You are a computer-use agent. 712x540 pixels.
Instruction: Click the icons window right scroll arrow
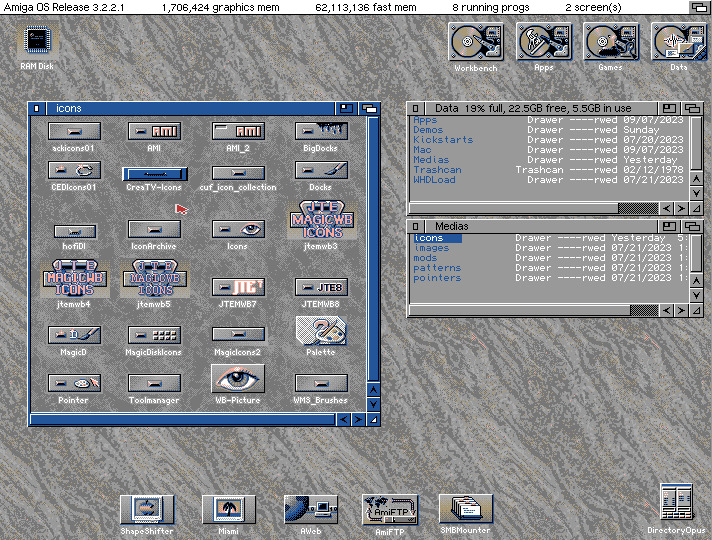358,420
